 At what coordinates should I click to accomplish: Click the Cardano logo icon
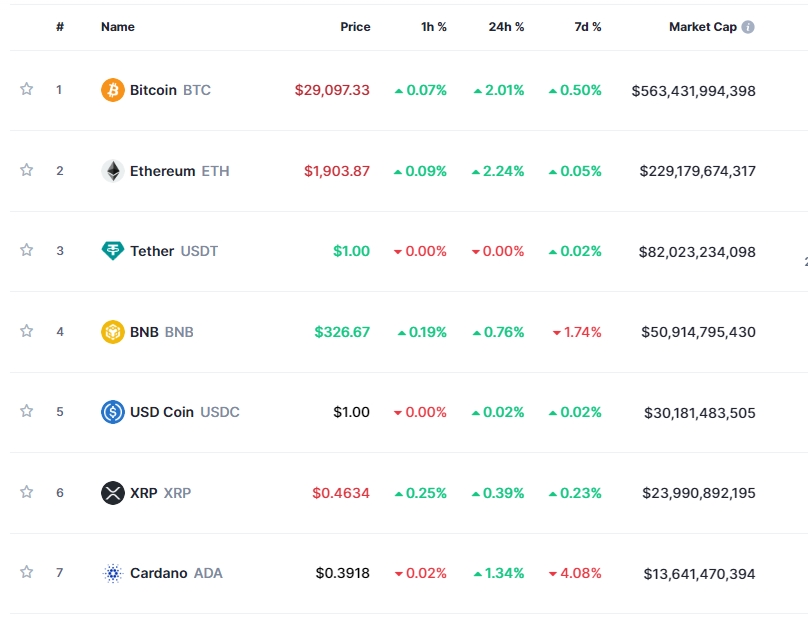(113, 573)
